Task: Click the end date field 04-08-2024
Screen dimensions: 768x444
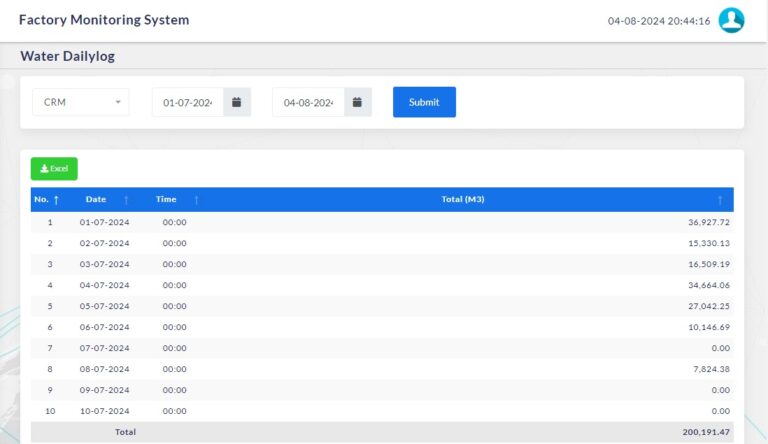Action: 308,102
